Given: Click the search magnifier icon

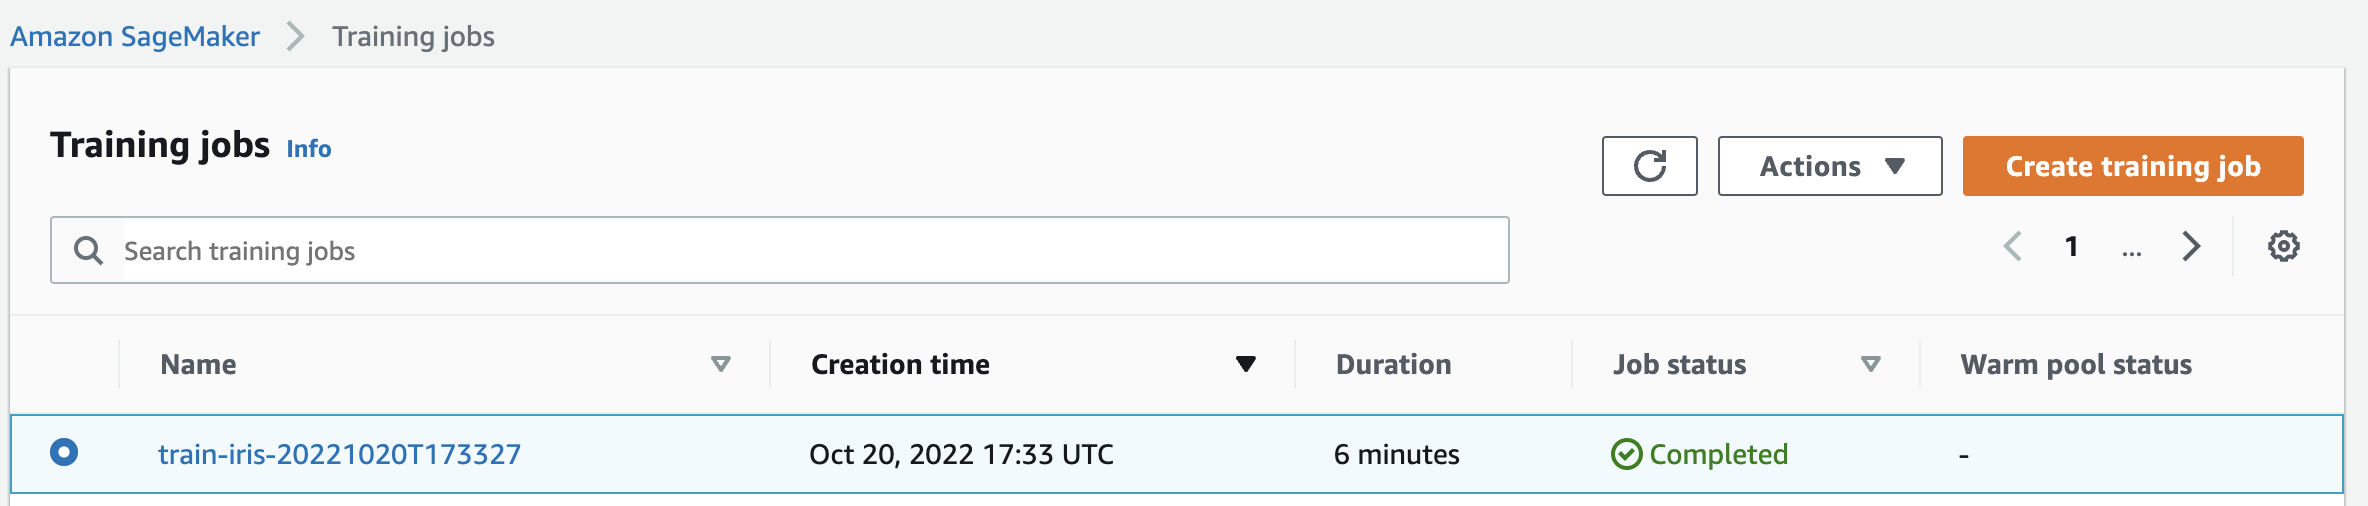Looking at the screenshot, I should point(88,250).
